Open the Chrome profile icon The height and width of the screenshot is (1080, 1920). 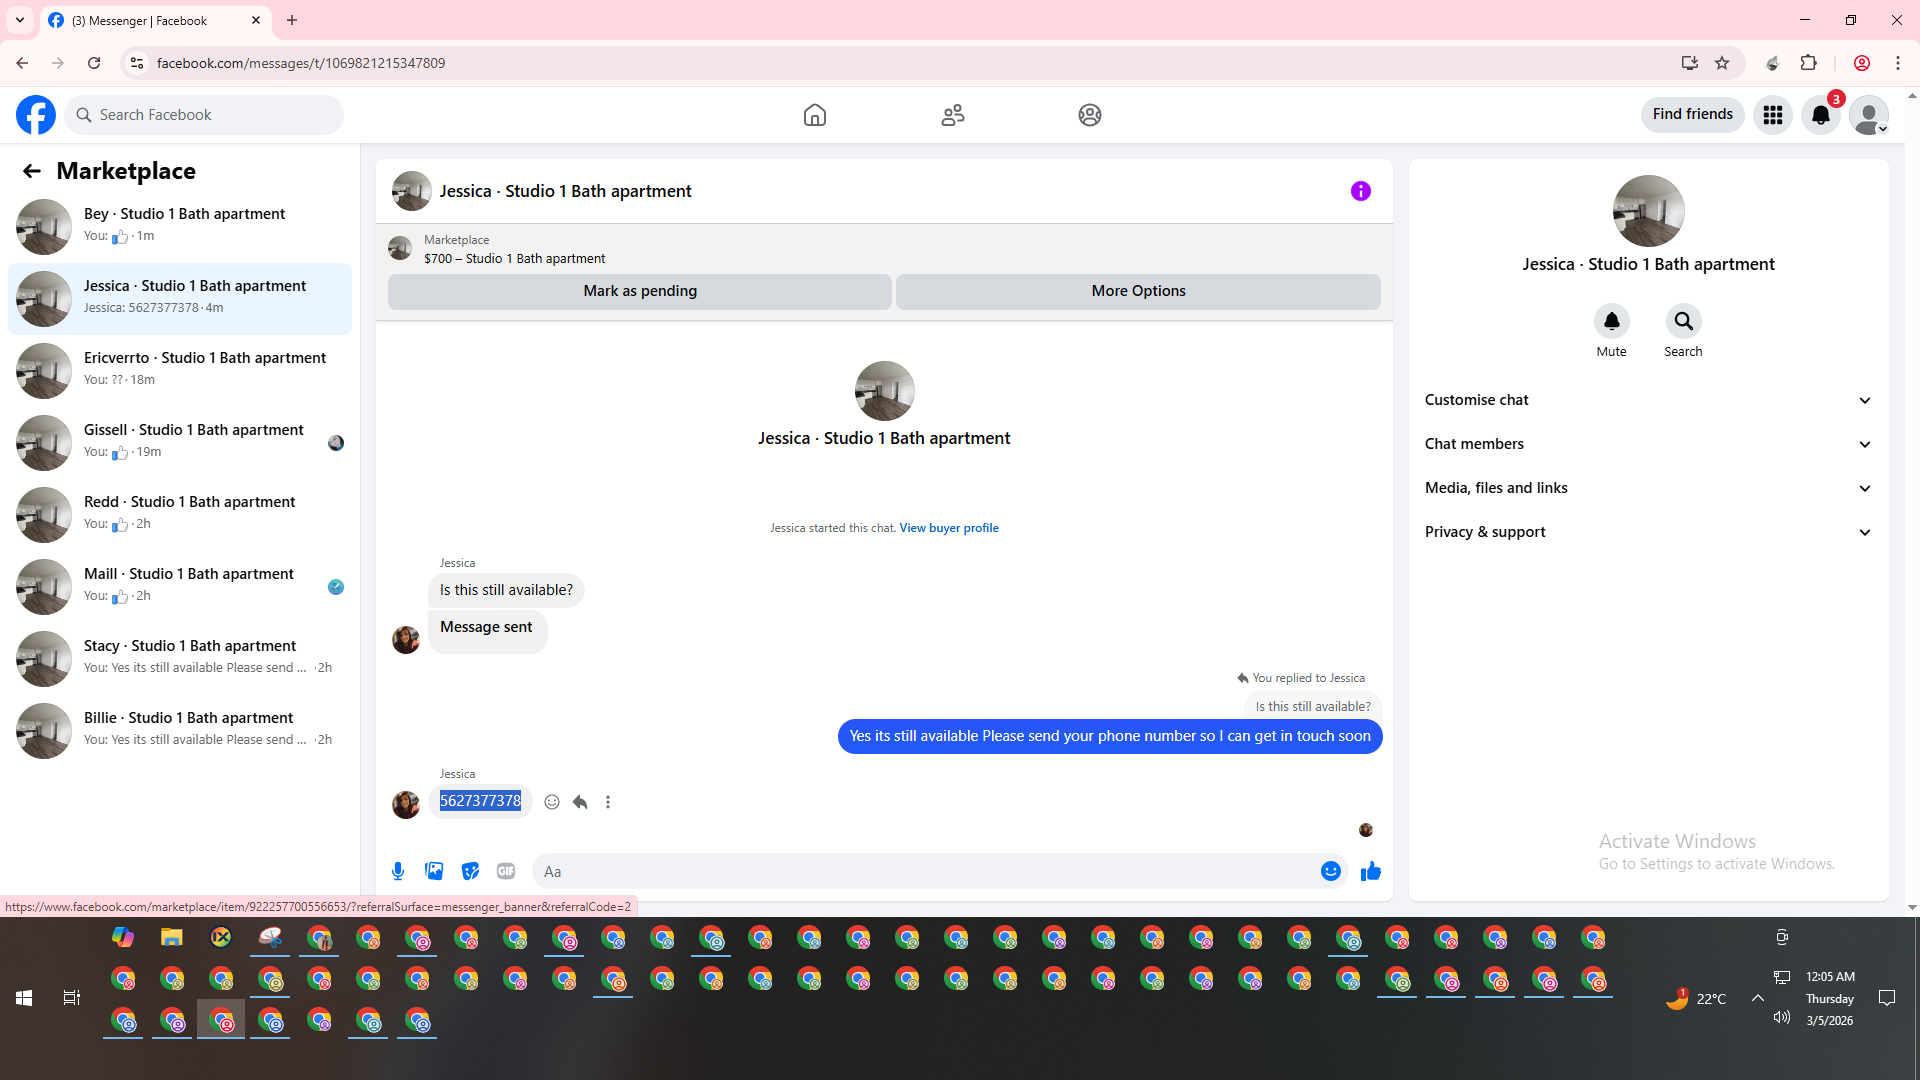point(1862,63)
